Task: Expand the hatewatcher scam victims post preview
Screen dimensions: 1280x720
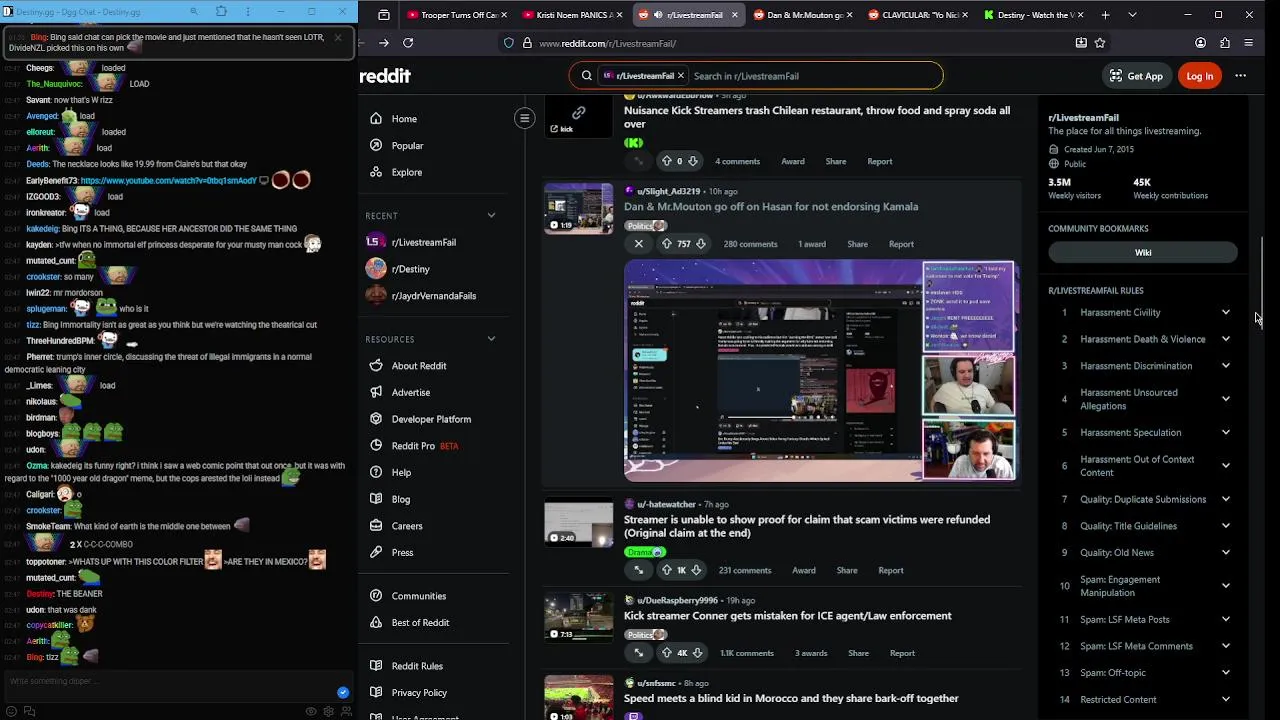Action: (639, 570)
